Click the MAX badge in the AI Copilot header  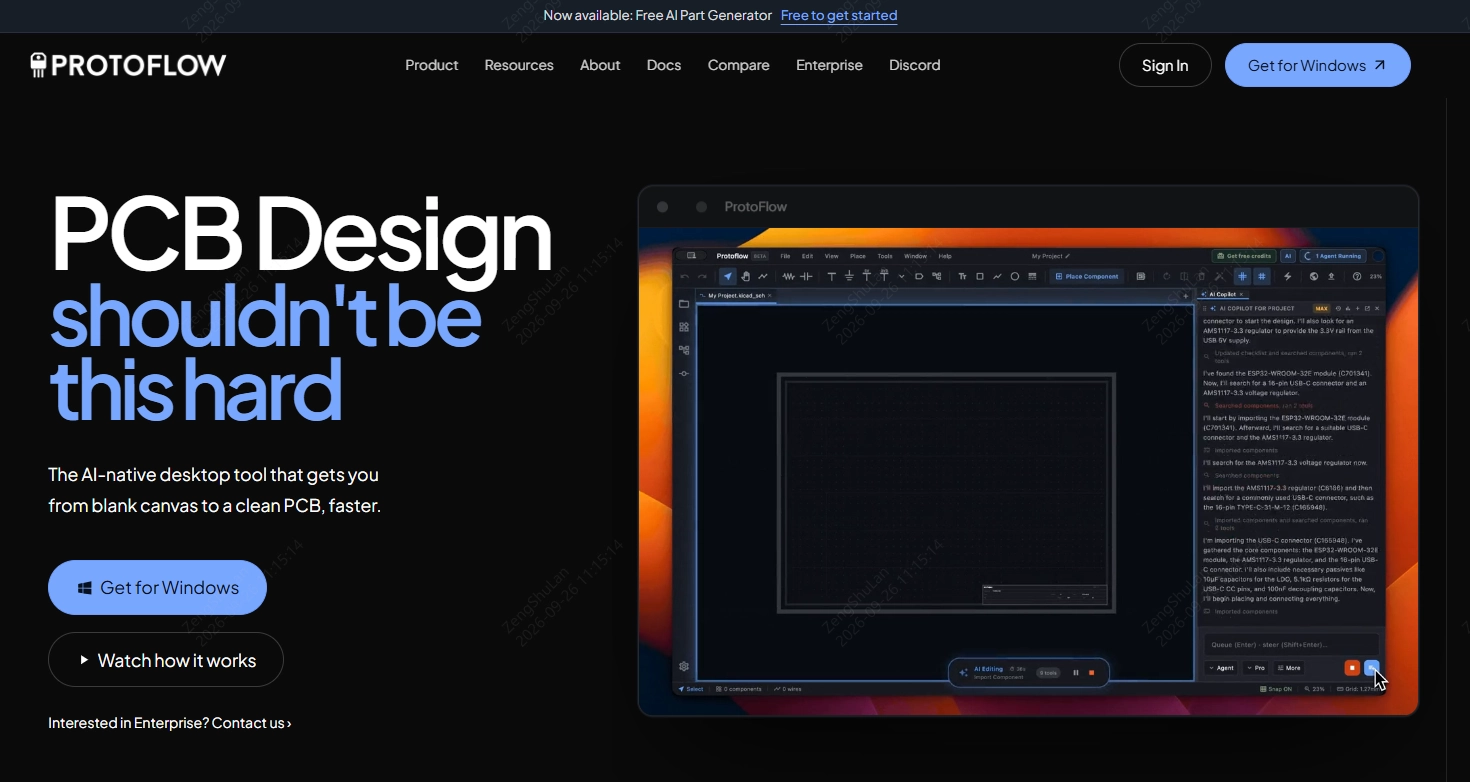[x=1321, y=309]
